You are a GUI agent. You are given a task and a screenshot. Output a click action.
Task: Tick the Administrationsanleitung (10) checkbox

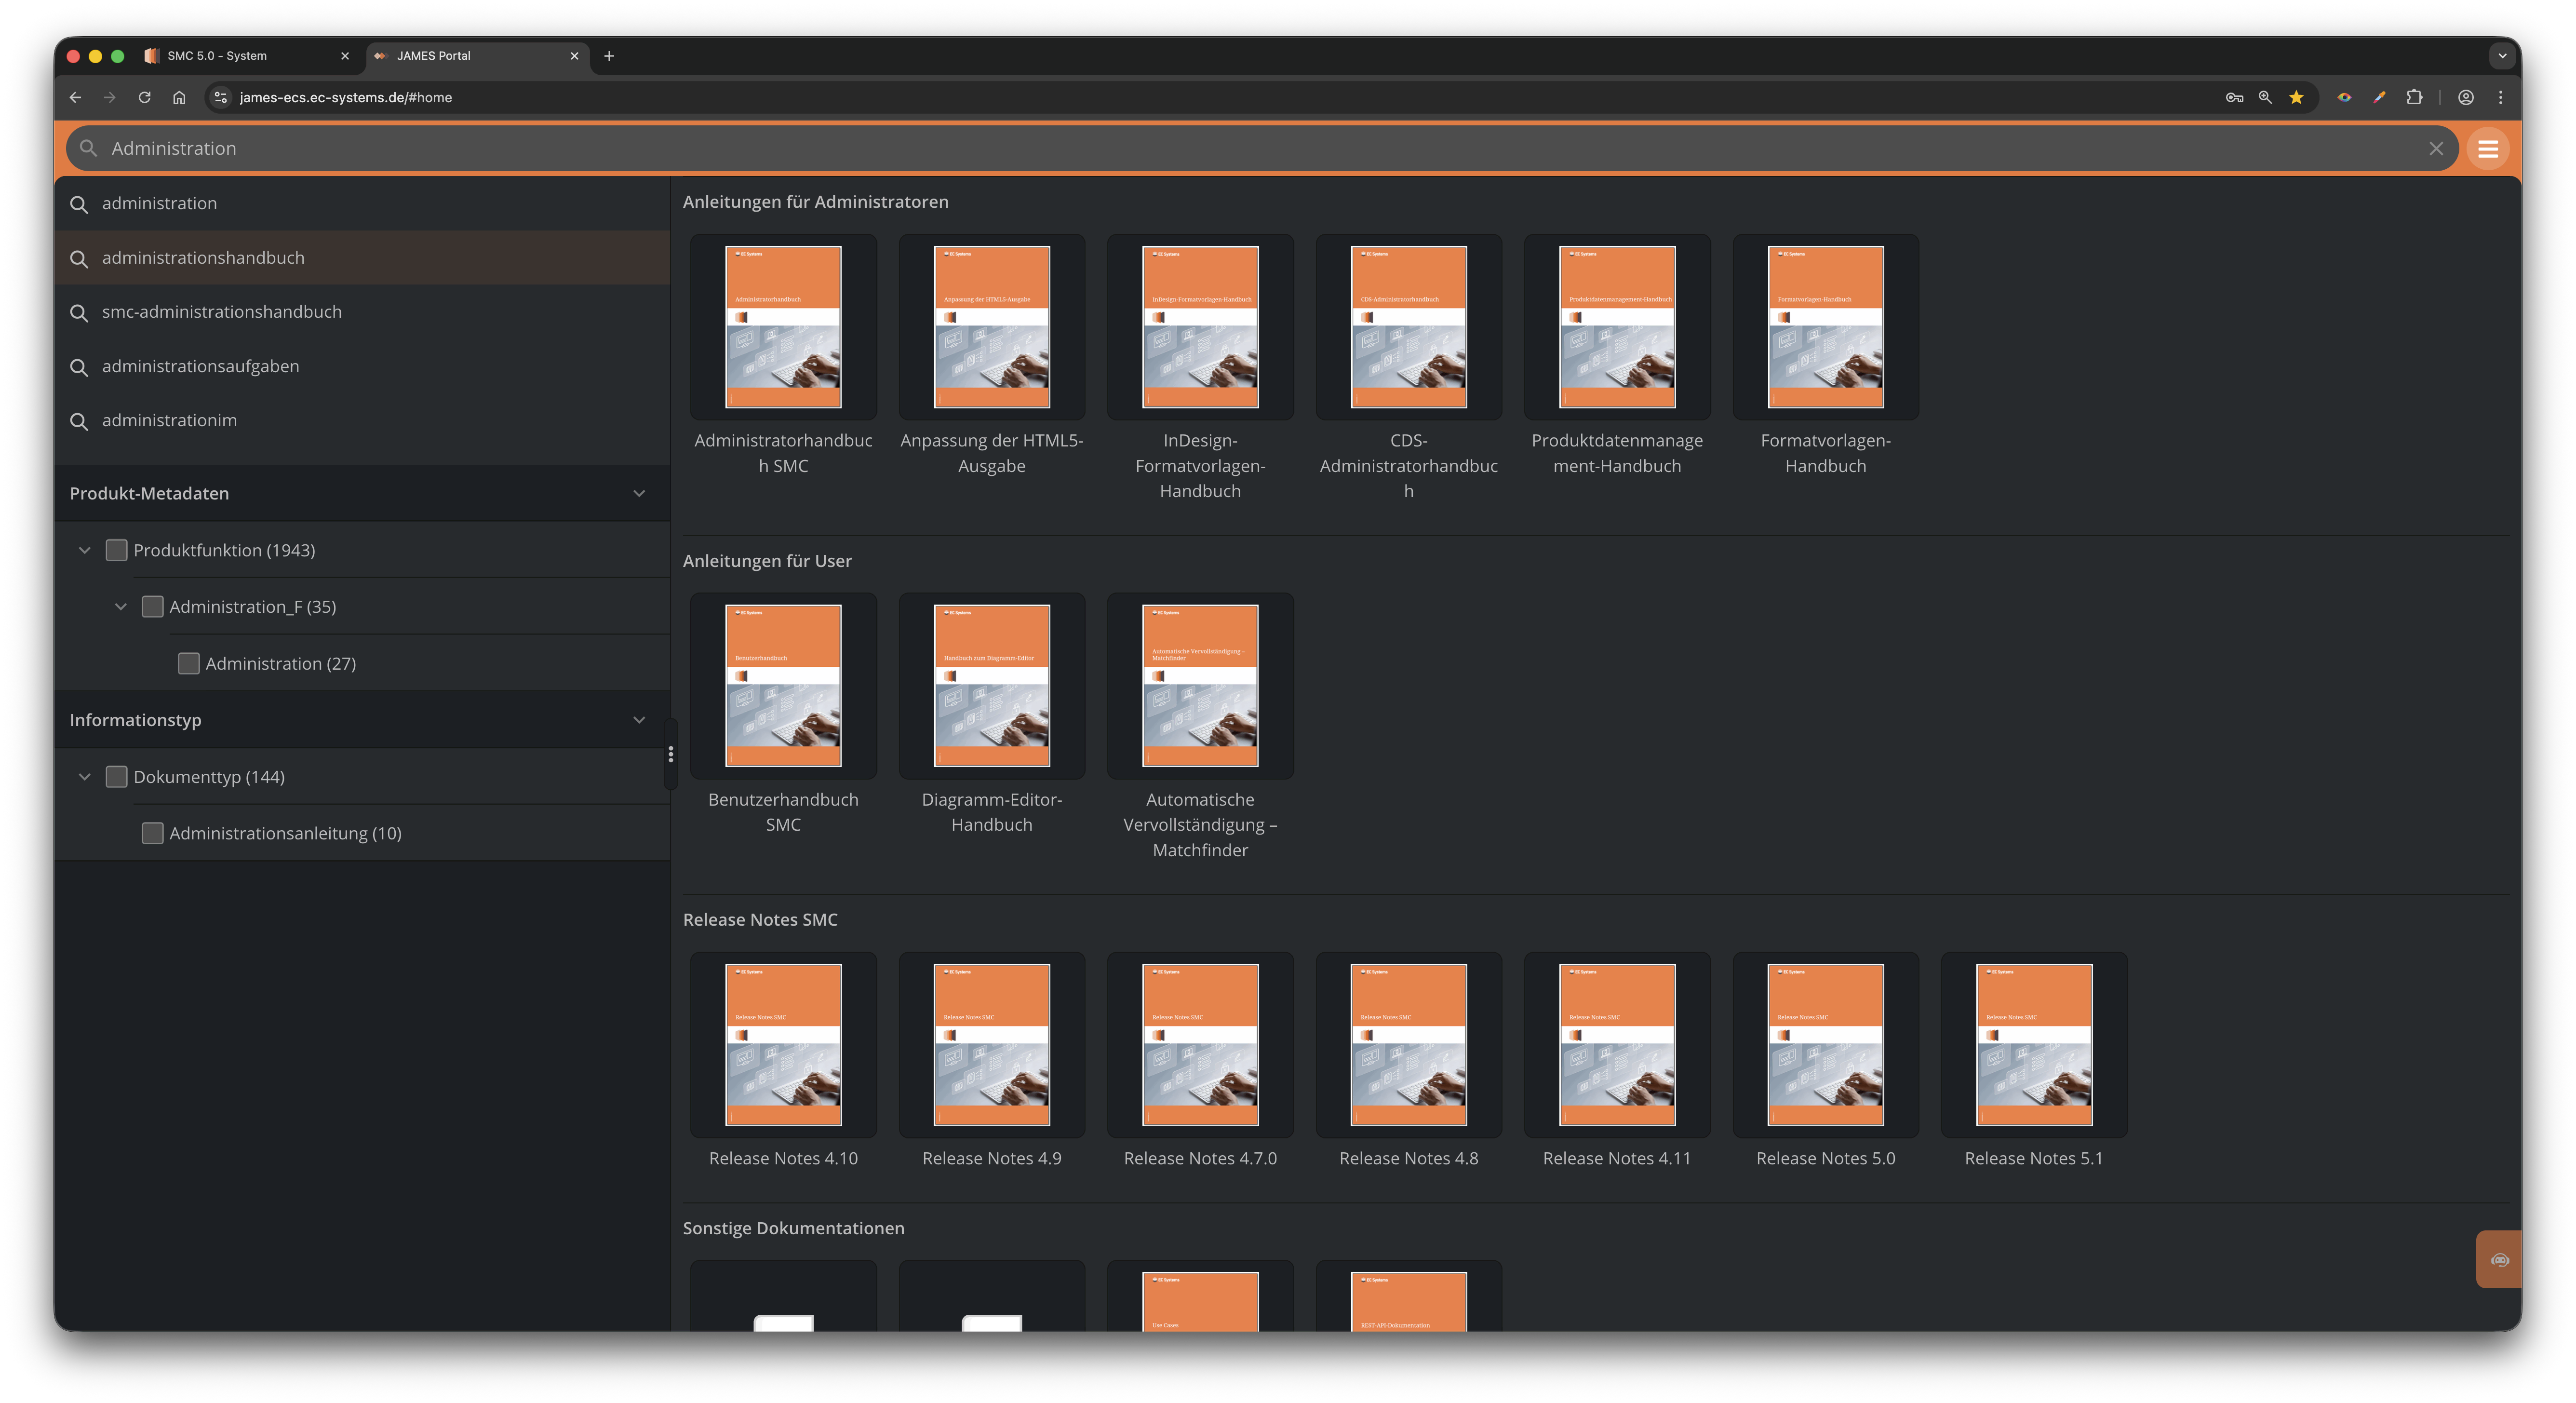coord(152,833)
